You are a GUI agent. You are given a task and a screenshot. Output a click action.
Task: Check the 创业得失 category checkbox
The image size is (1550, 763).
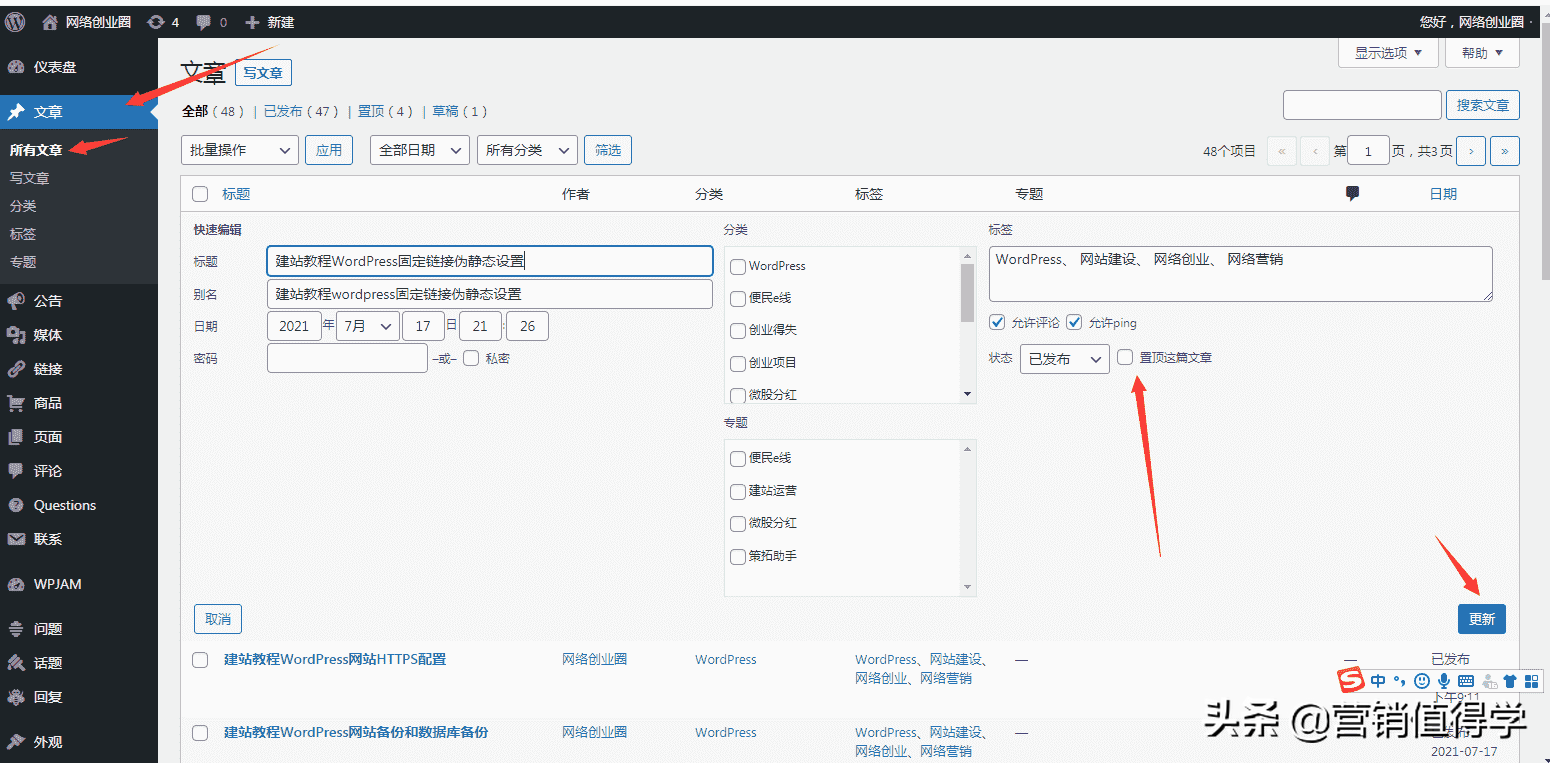738,331
